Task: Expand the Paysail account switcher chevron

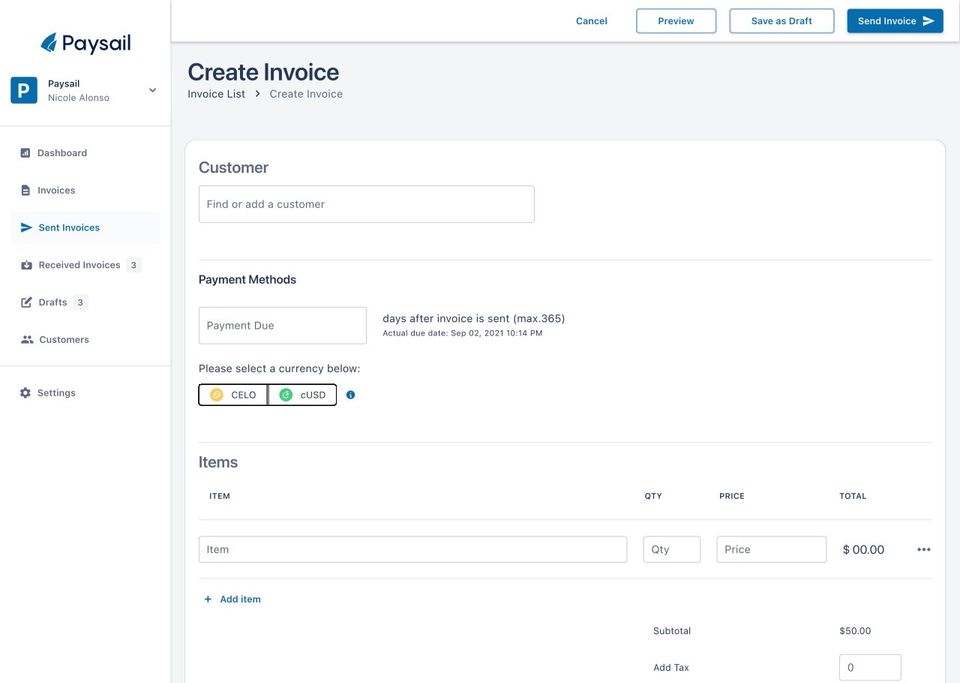Action: (x=152, y=90)
